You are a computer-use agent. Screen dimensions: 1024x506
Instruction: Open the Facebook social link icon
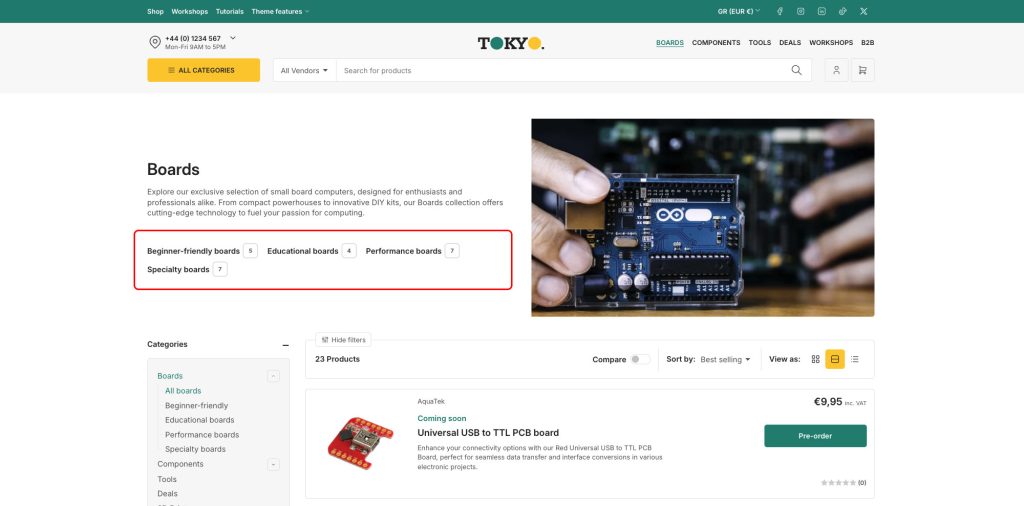[780, 11]
